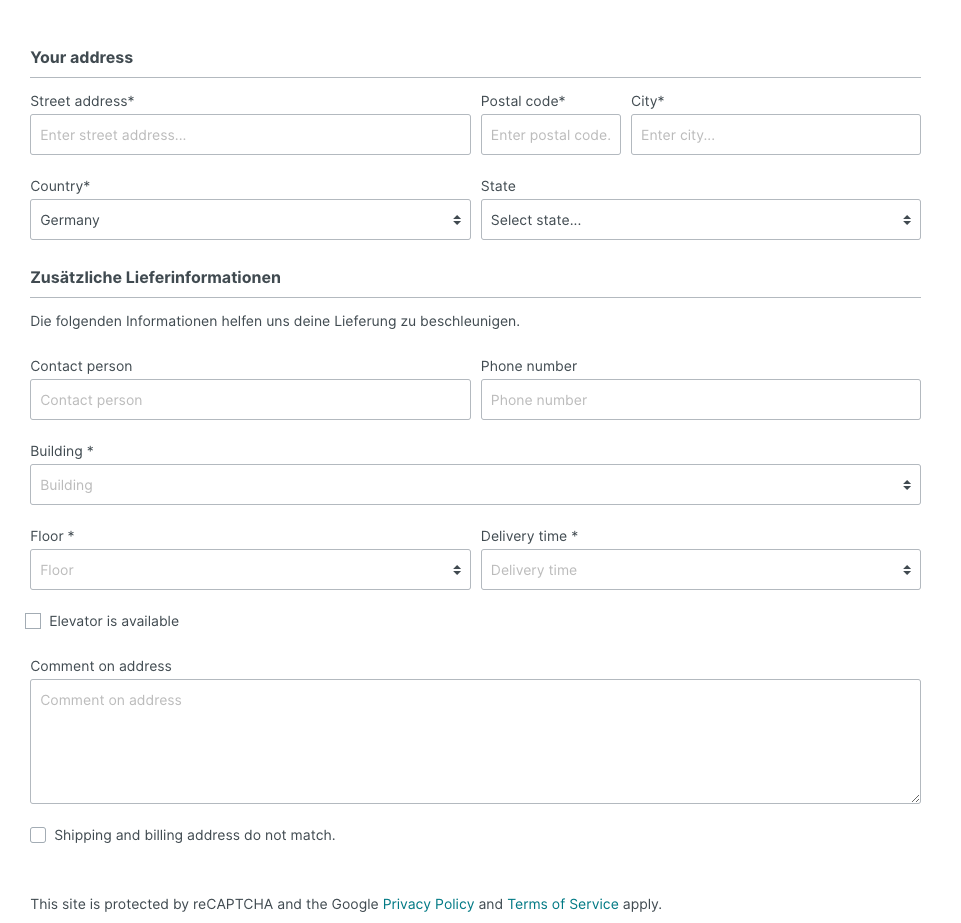
Task: Open the Building dropdown
Action: [x=475, y=485]
